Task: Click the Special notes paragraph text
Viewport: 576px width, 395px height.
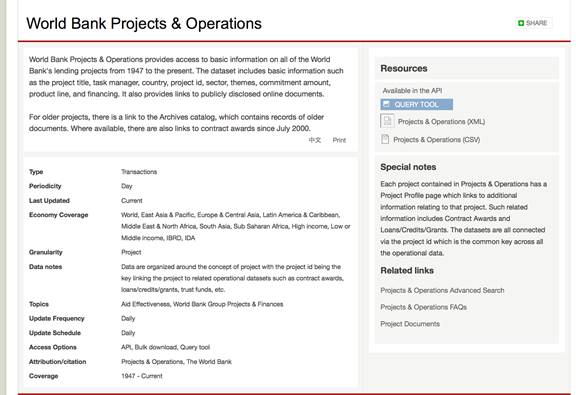Action: pos(464,218)
